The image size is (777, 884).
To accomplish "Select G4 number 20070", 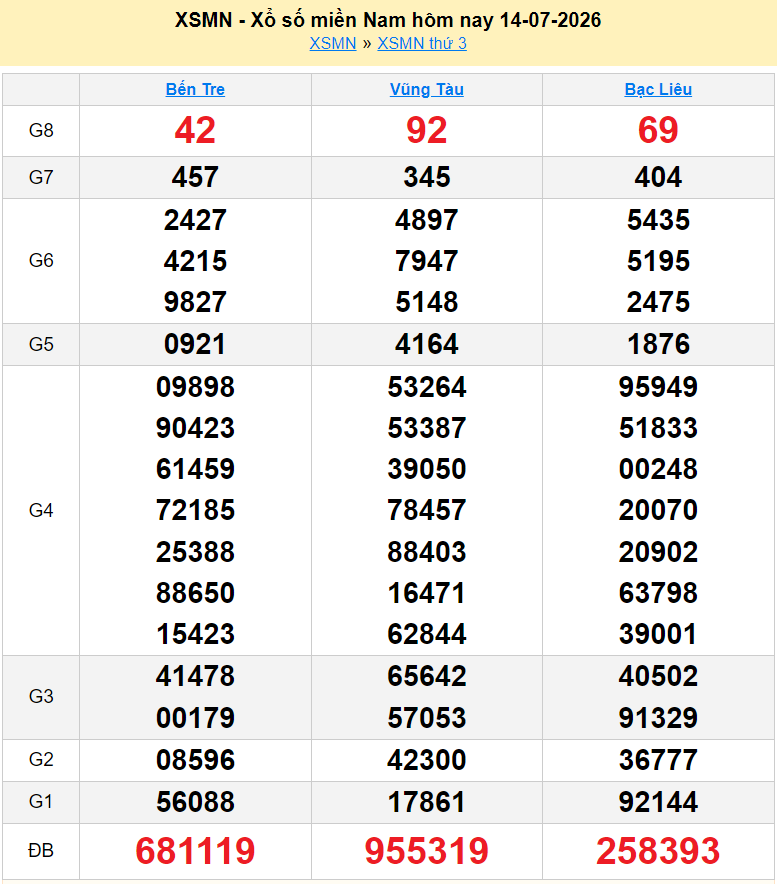I will 658,511.
